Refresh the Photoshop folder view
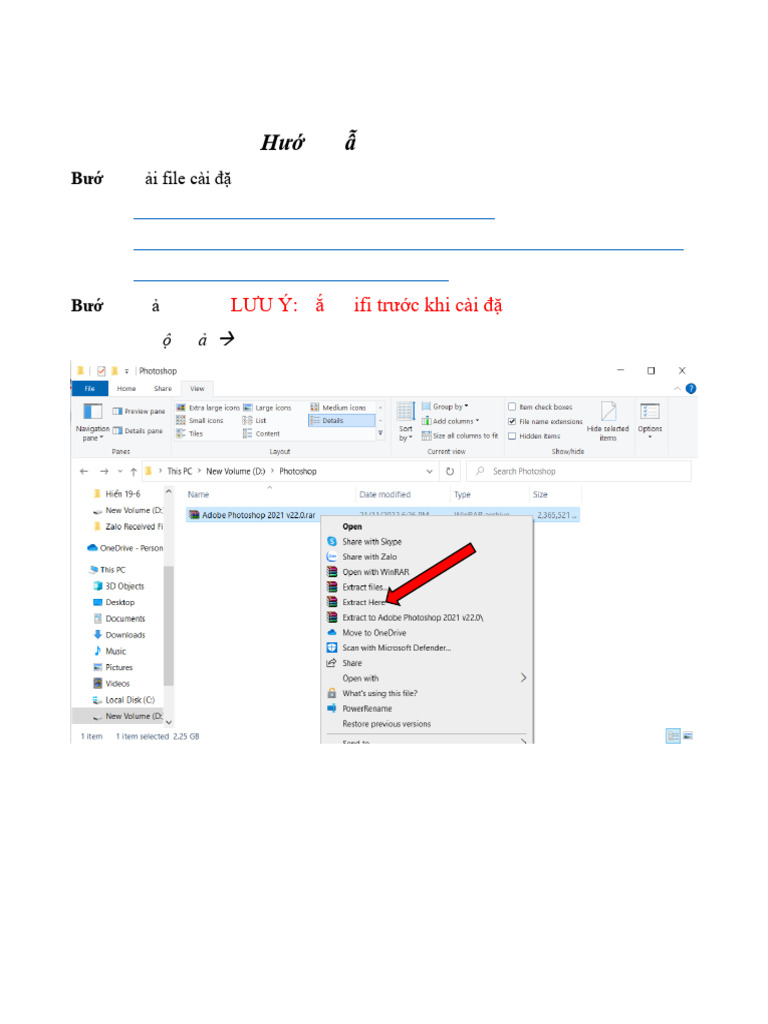 450,472
